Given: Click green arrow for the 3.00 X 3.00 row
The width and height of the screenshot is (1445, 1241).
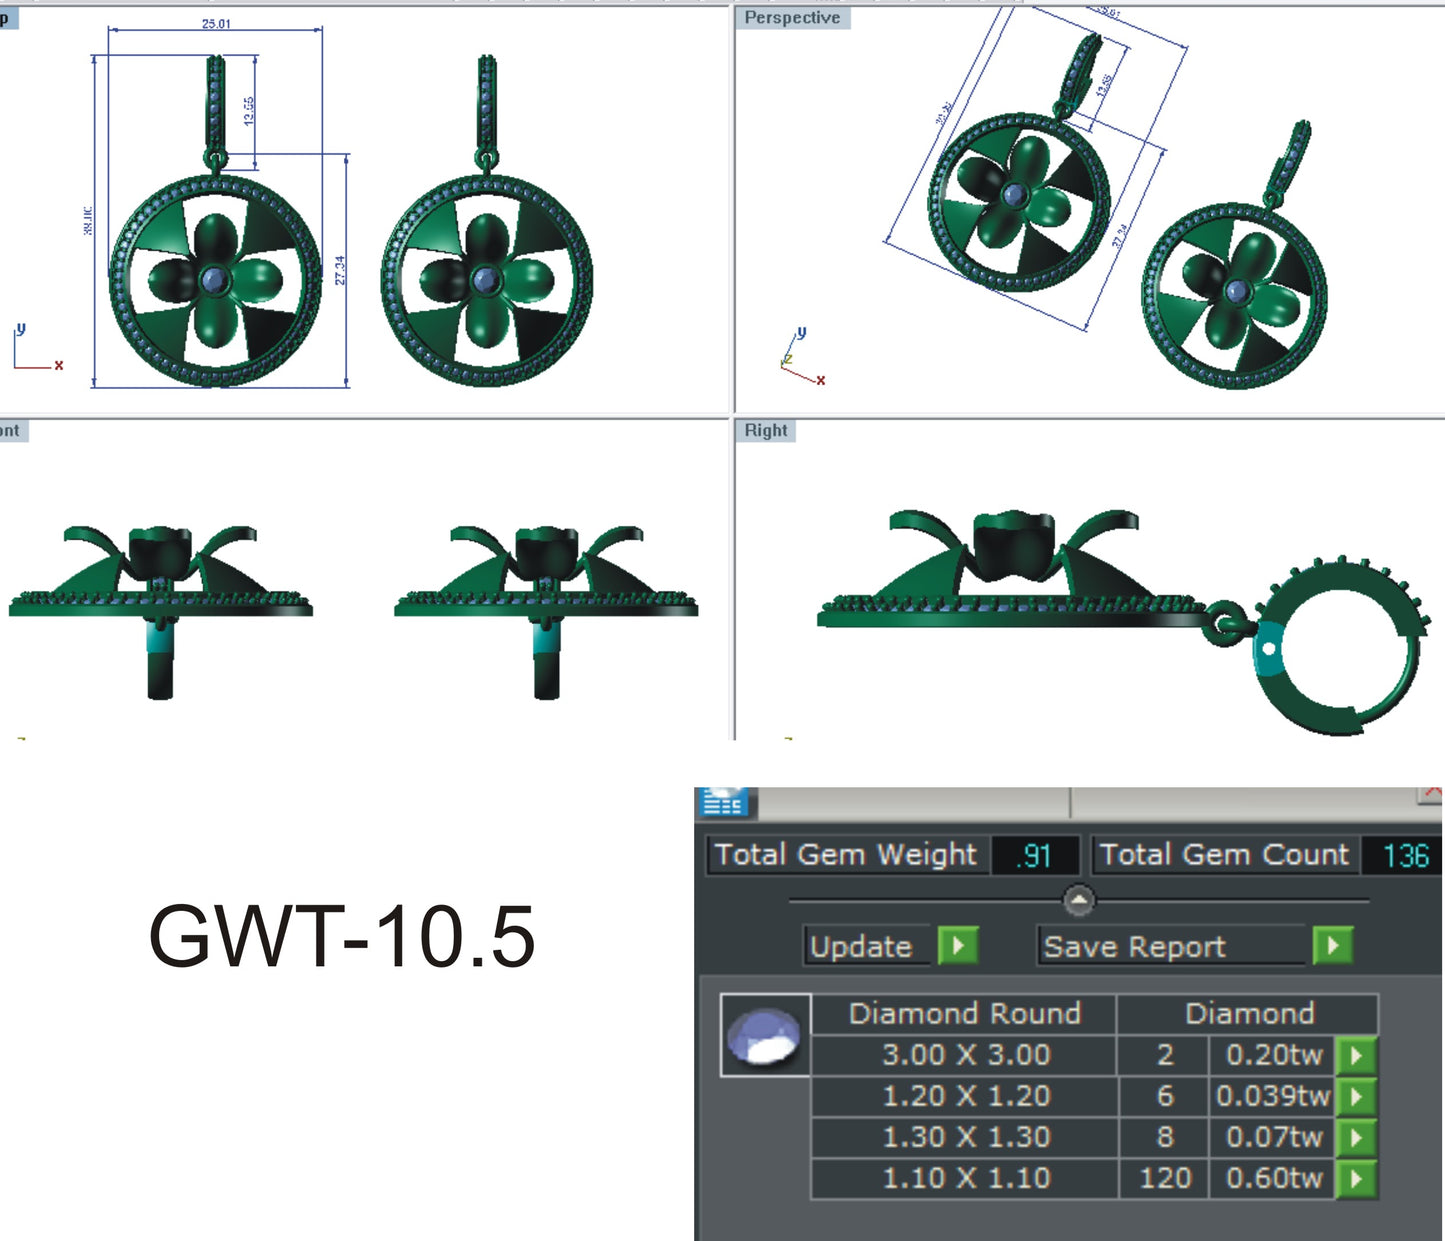Looking at the screenshot, I should pos(1356,1055).
